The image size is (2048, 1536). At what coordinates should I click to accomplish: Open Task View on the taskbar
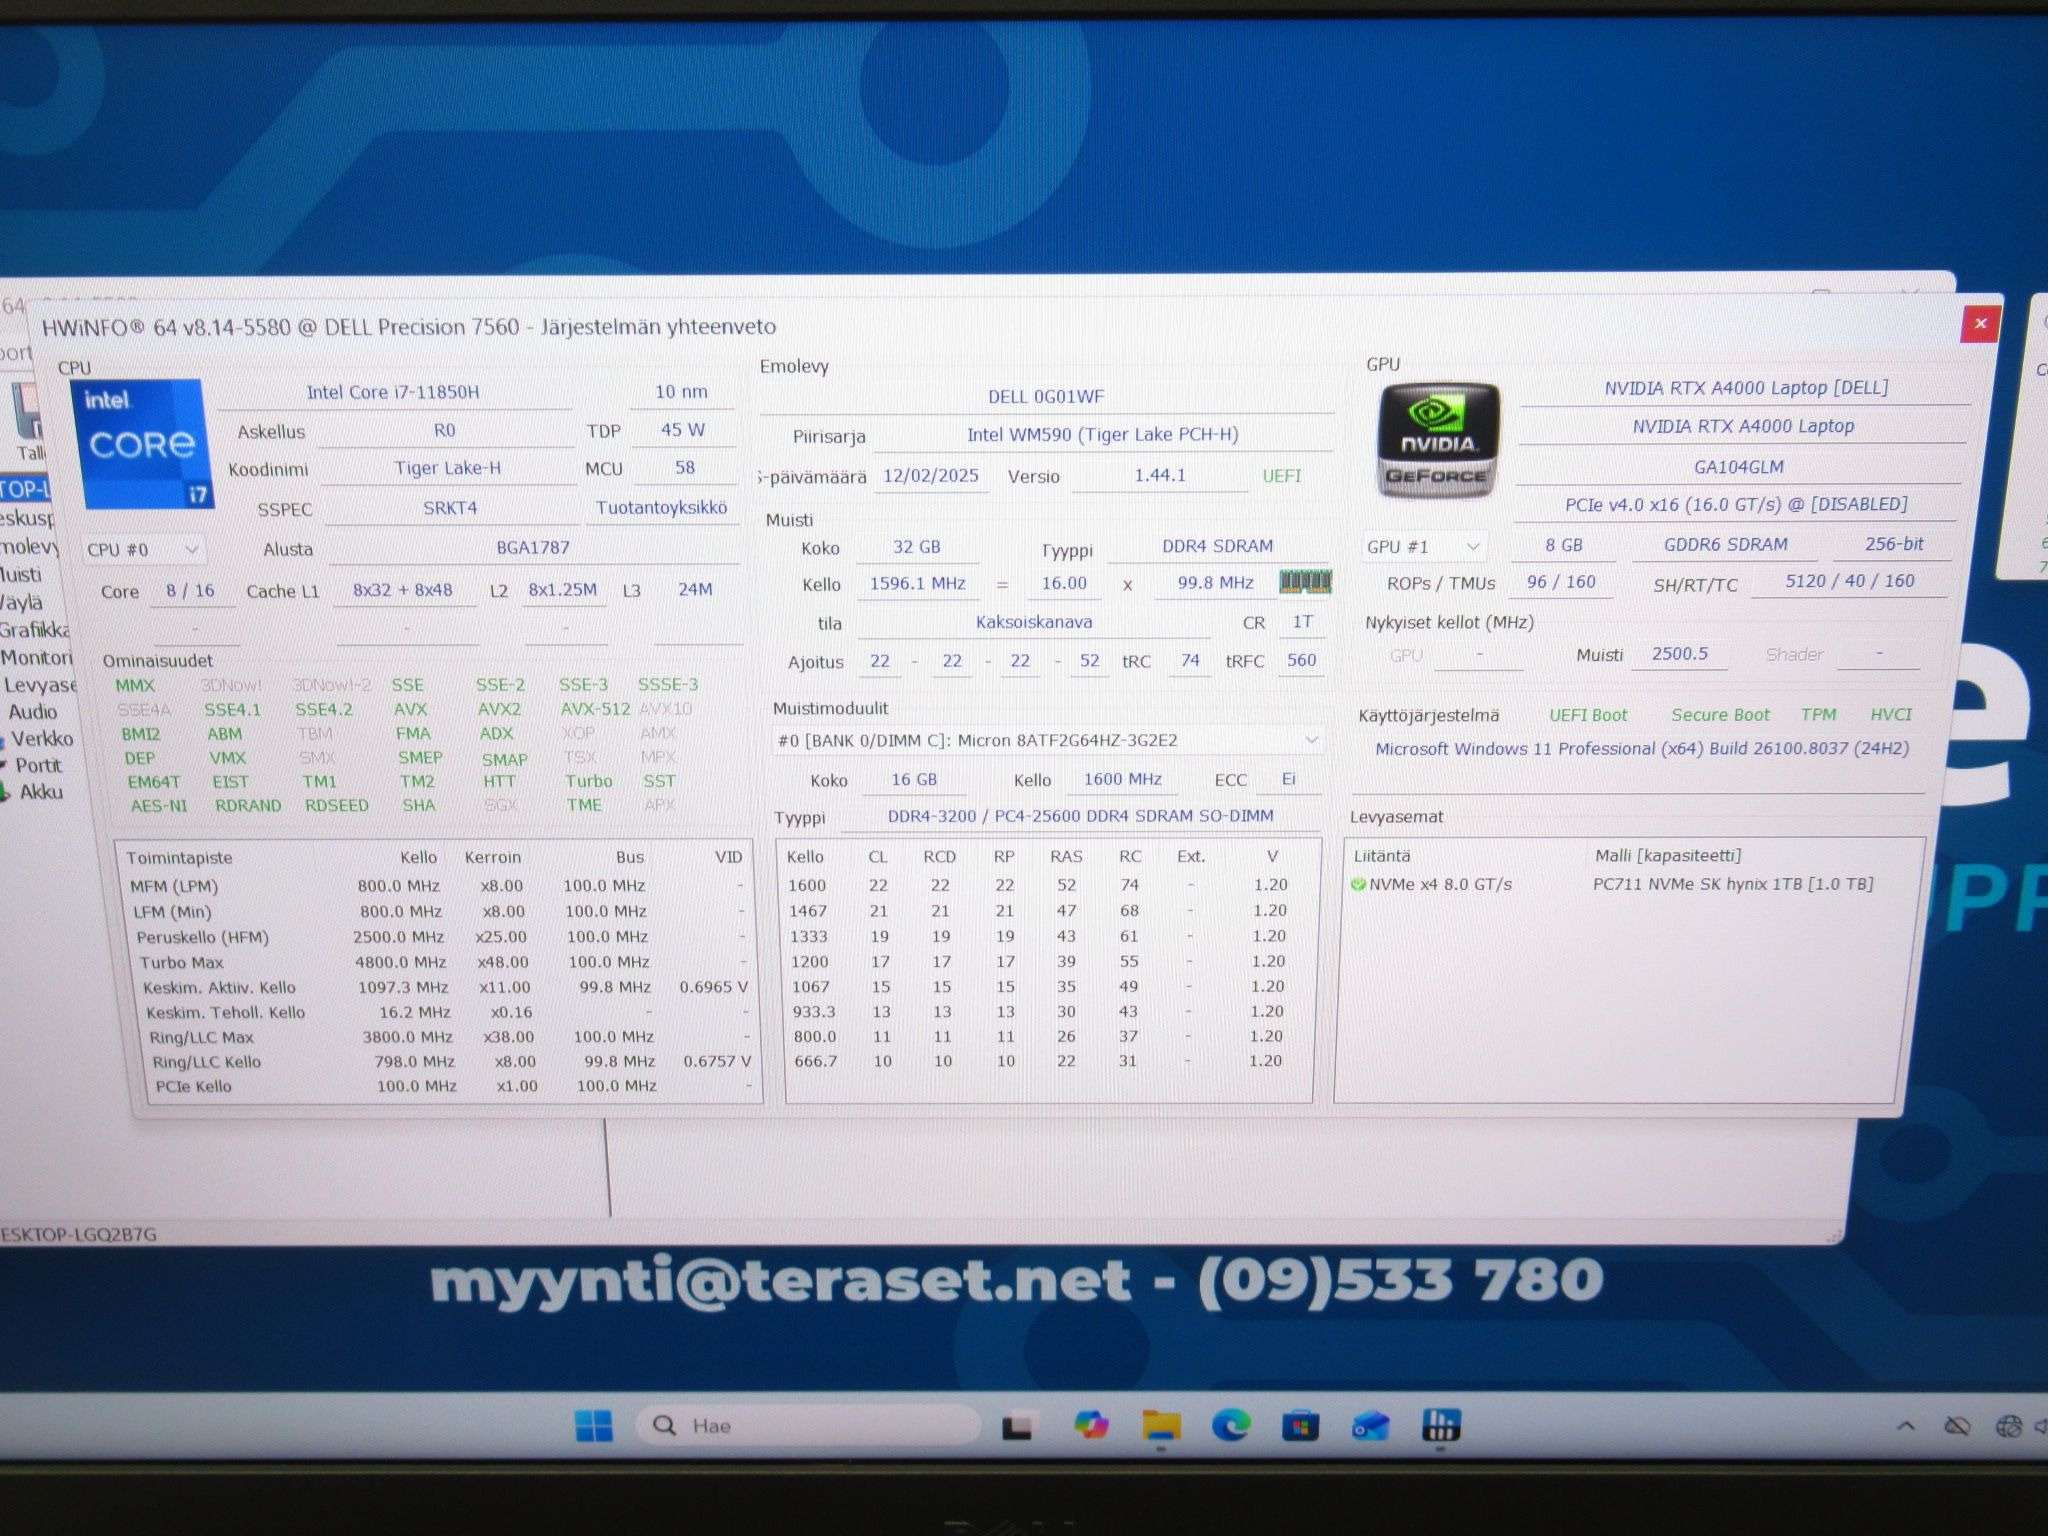pos(1017,1426)
